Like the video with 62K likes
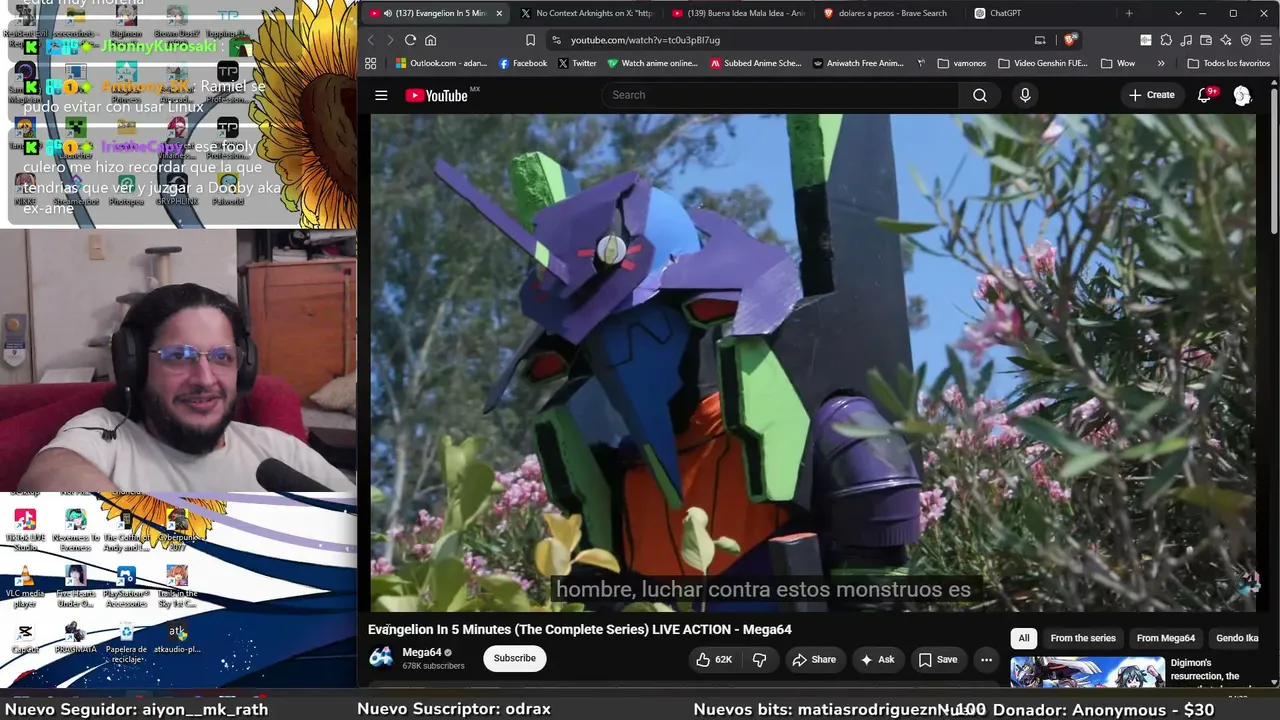 [715, 659]
